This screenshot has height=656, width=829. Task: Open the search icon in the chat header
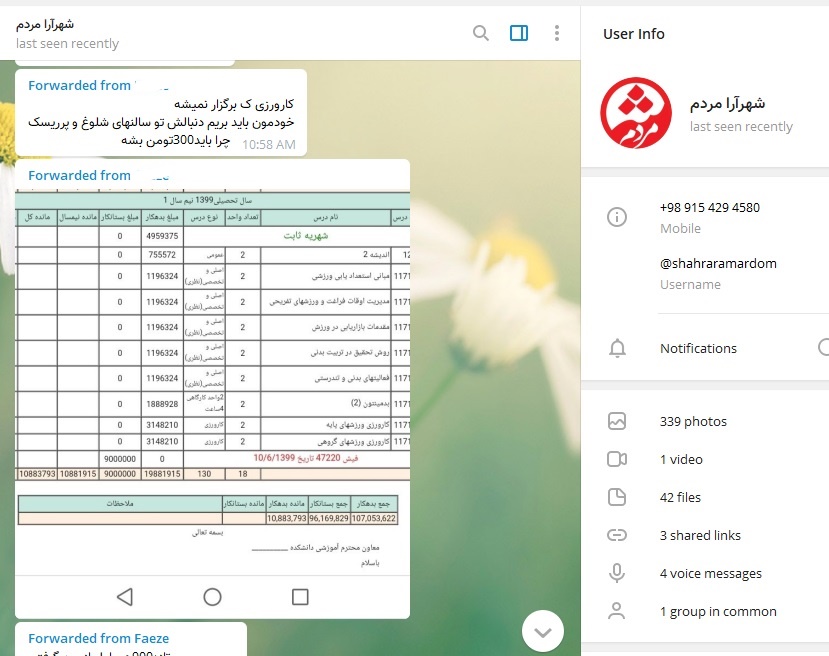click(x=480, y=33)
